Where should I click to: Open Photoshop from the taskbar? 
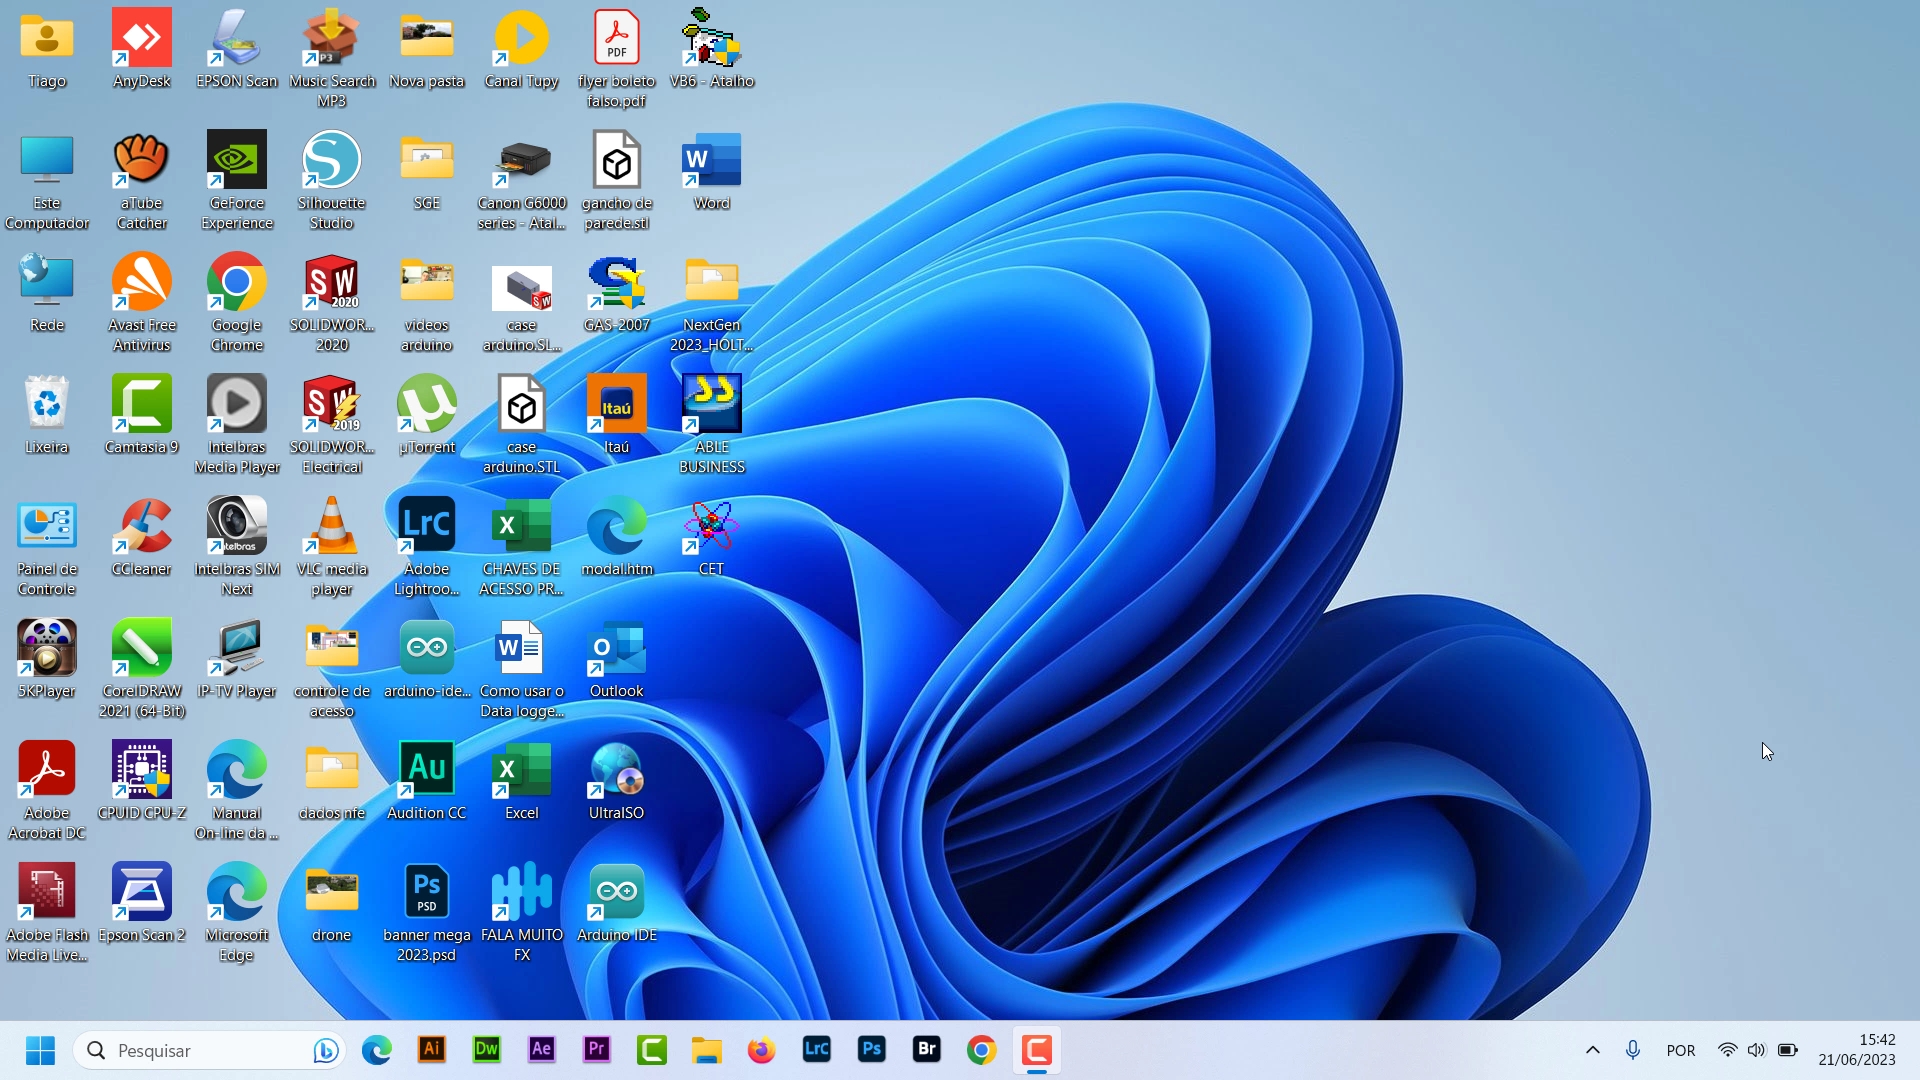point(872,1050)
